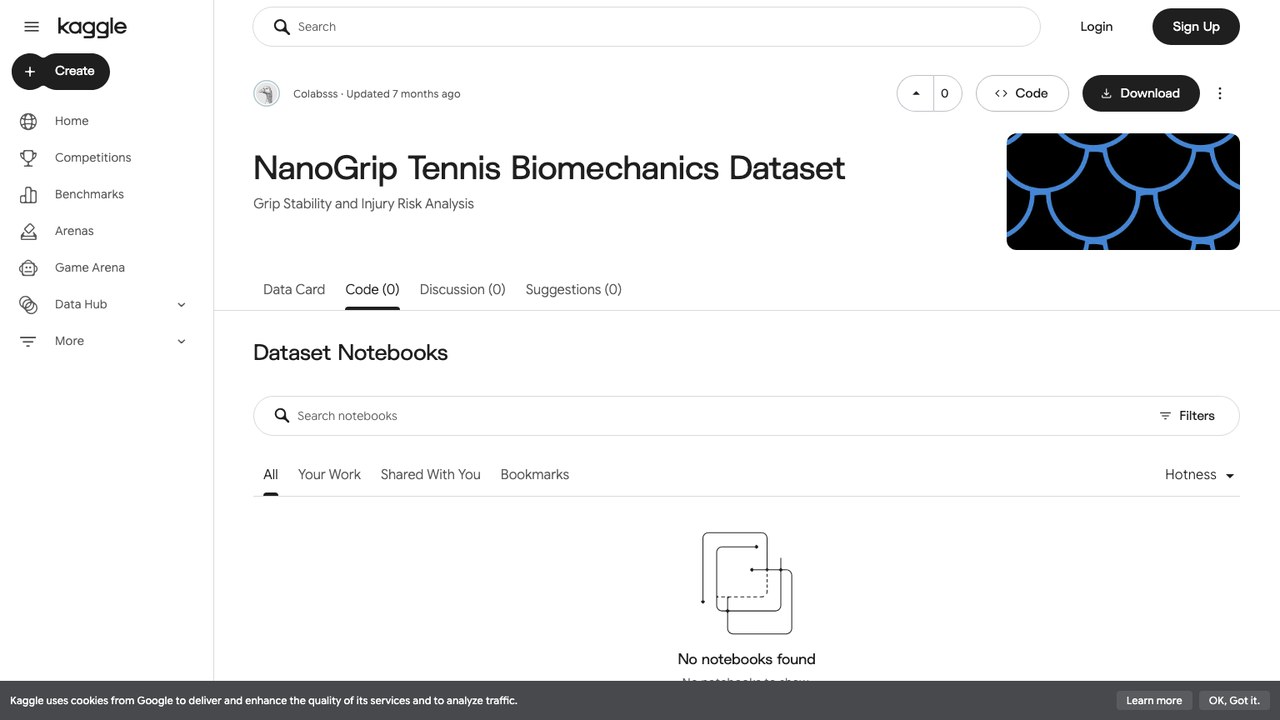This screenshot has height=720, width=1280.
Task: Click the Home globe icon
Action: (28, 121)
